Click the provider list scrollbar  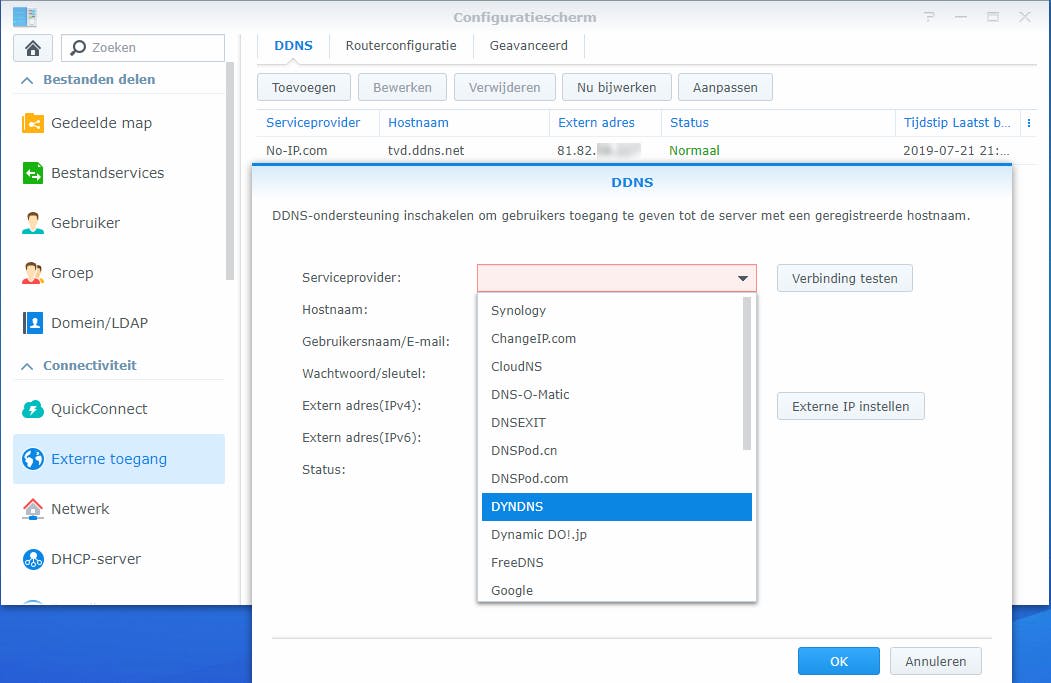(x=747, y=374)
